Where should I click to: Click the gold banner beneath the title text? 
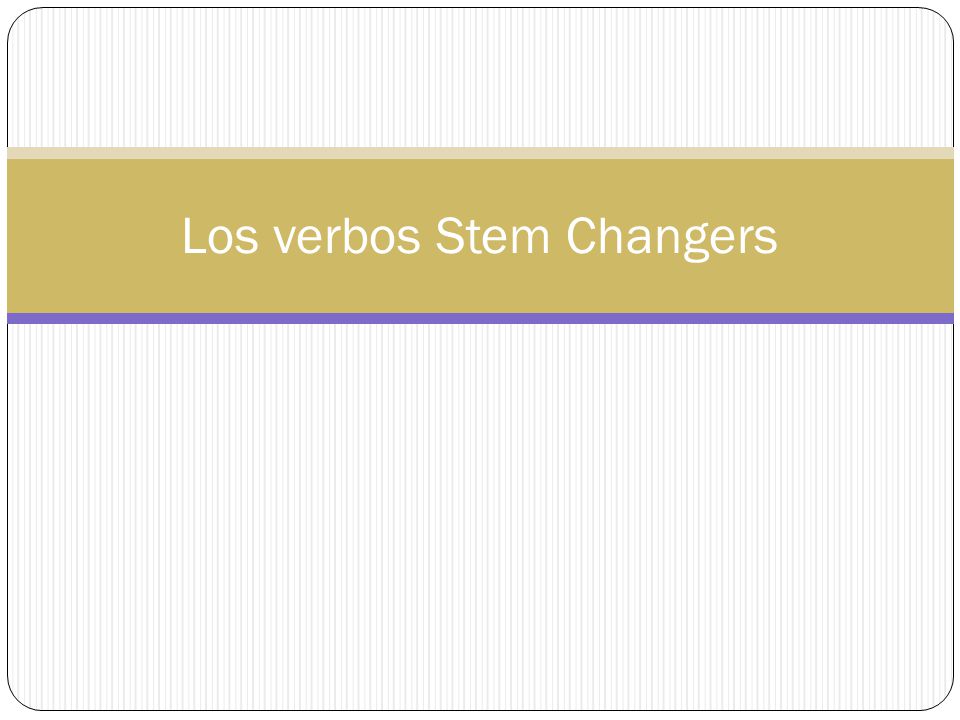point(480,289)
